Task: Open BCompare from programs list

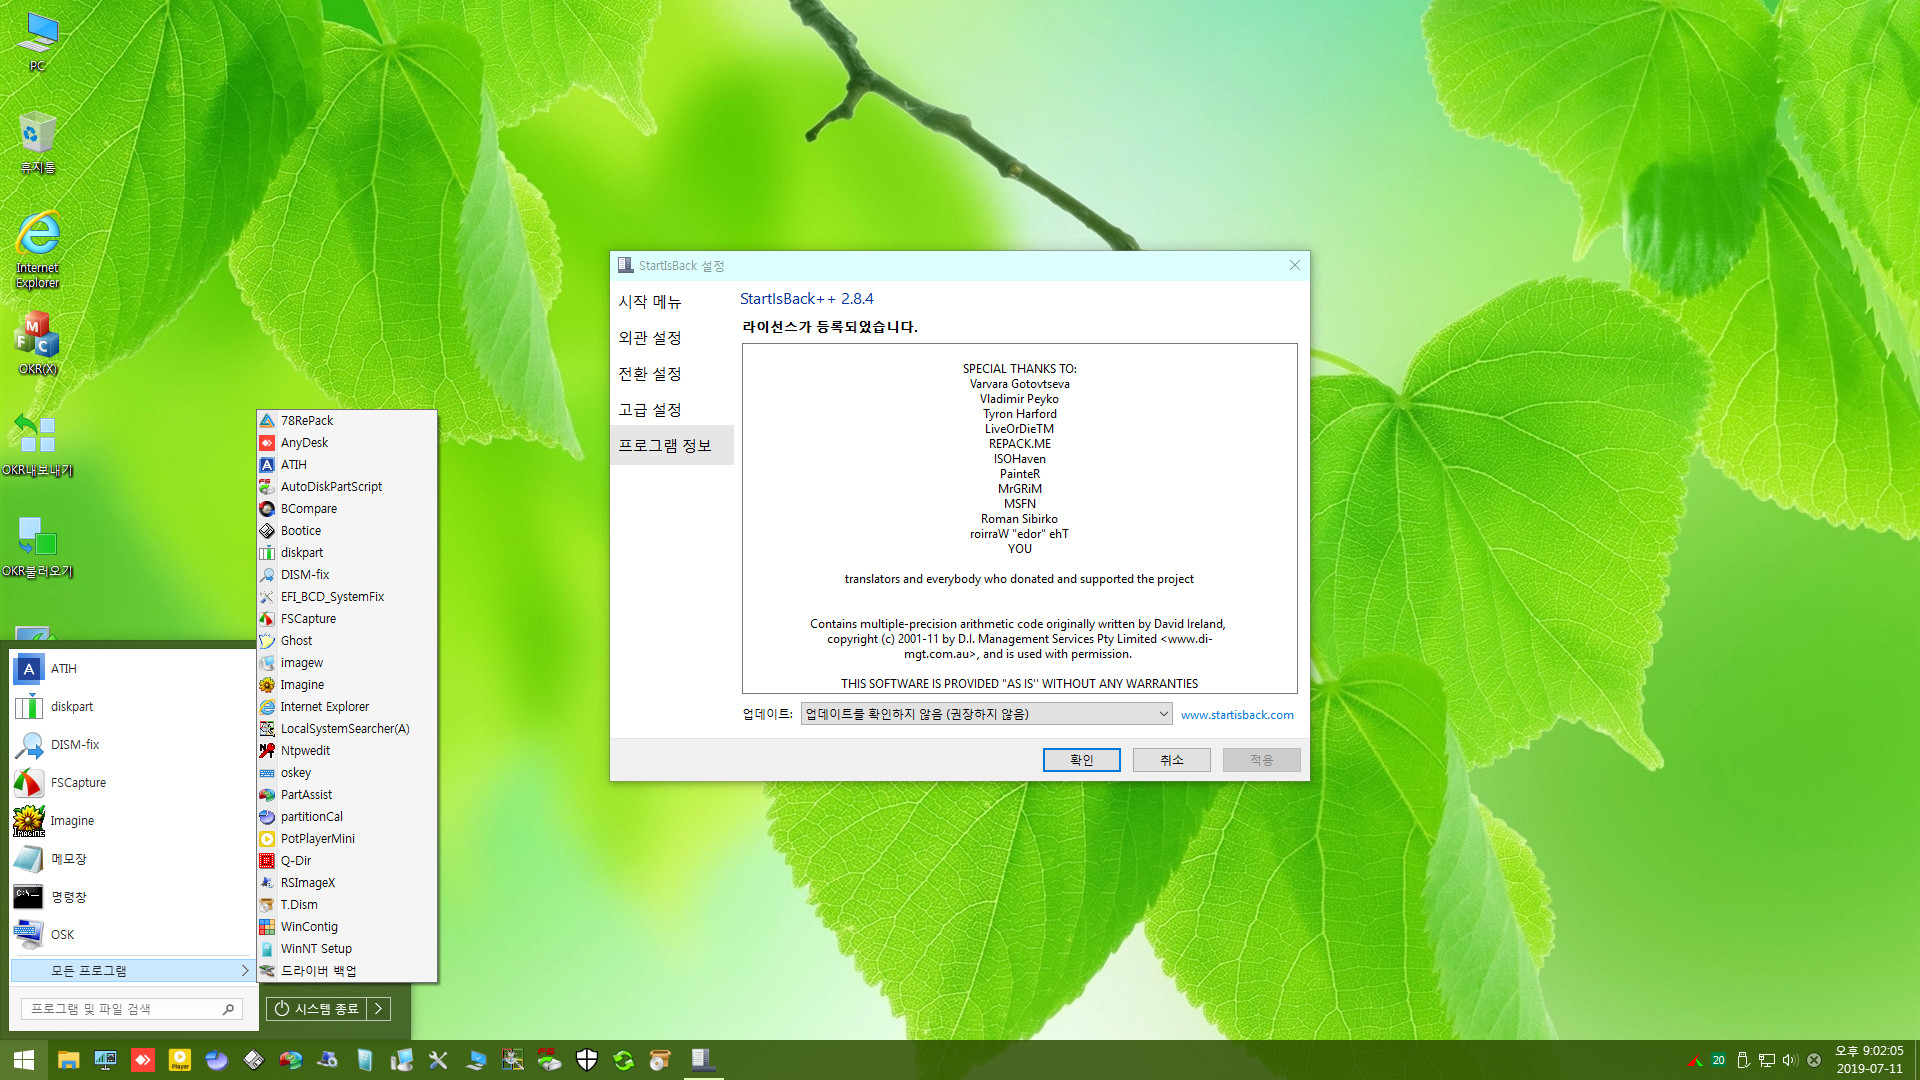Action: point(347,509)
